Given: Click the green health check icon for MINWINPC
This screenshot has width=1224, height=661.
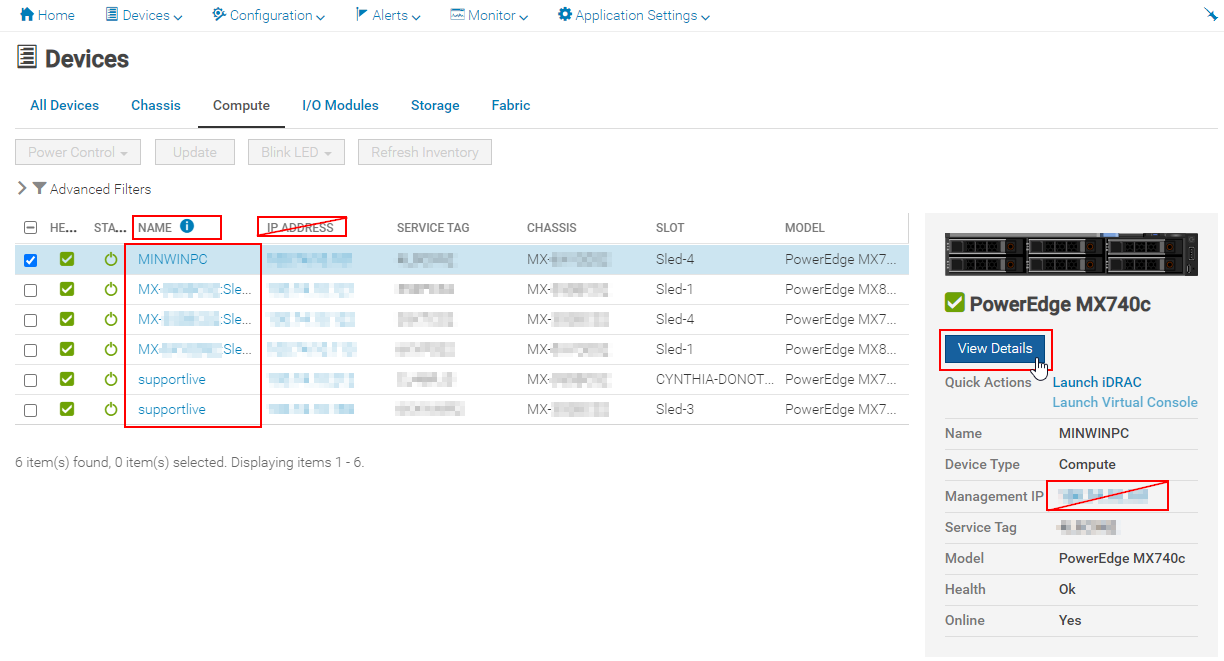Looking at the screenshot, I should click(x=66, y=258).
